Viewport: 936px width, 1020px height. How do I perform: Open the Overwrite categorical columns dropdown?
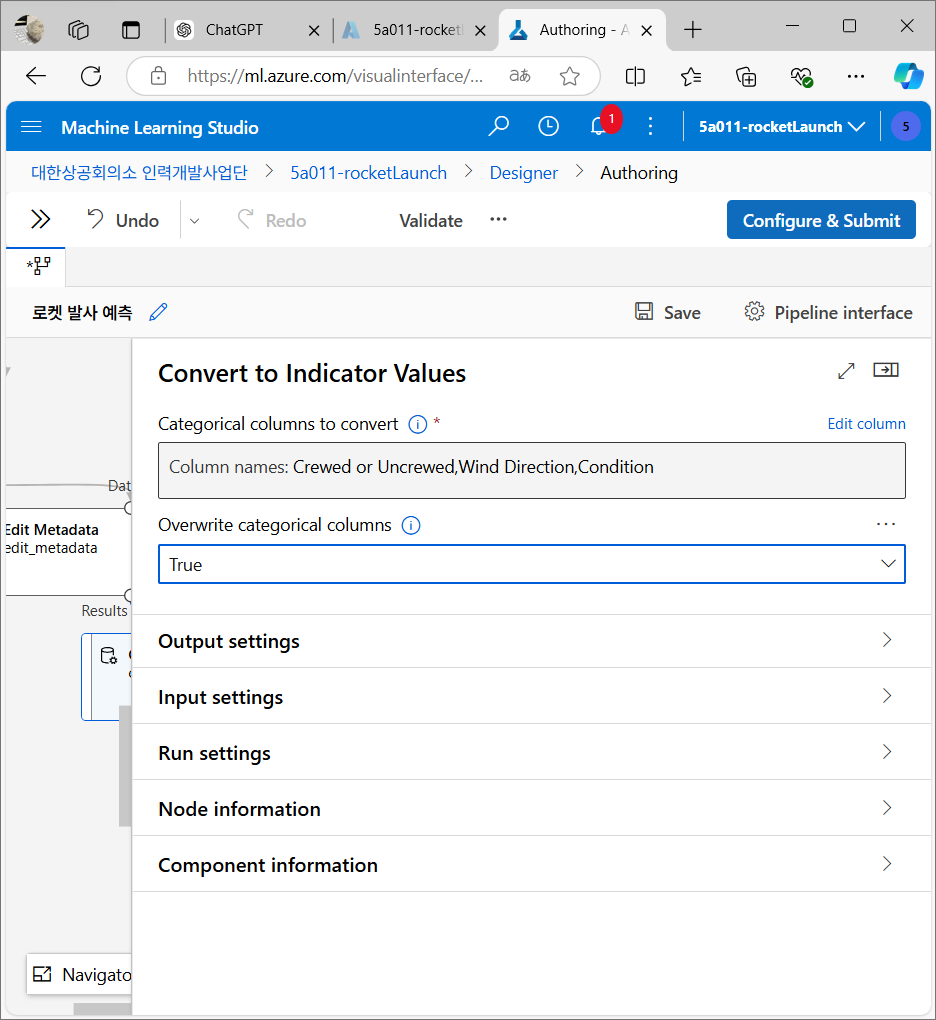click(532, 564)
